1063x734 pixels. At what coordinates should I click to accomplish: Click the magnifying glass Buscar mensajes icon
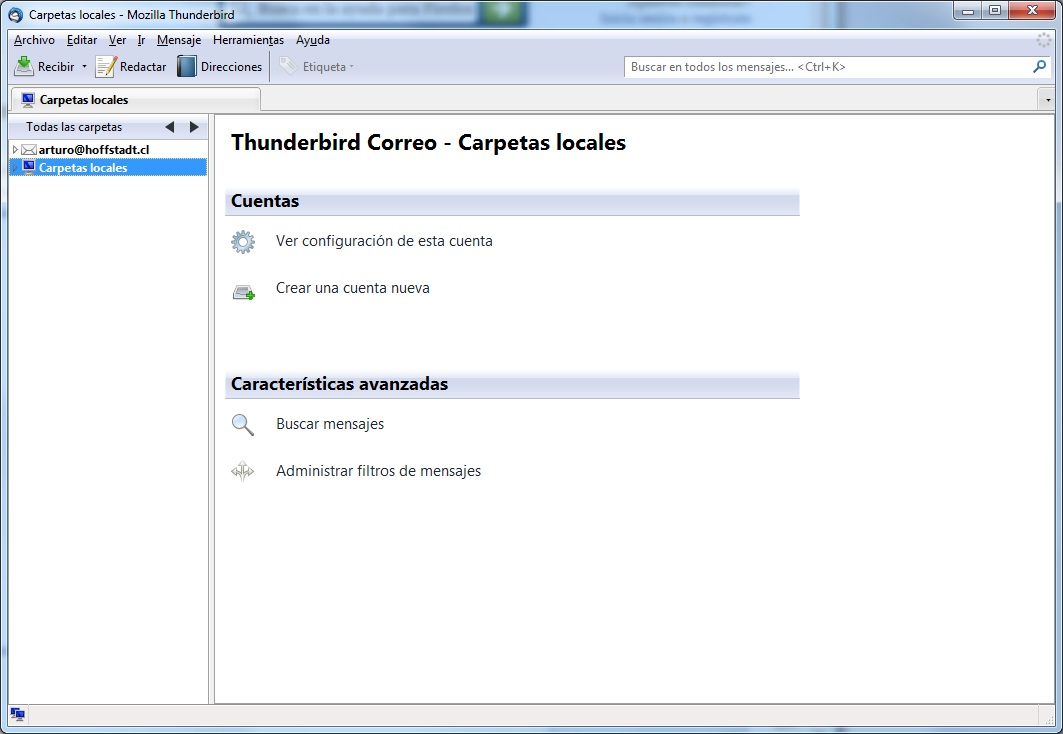pyautogui.click(x=243, y=425)
